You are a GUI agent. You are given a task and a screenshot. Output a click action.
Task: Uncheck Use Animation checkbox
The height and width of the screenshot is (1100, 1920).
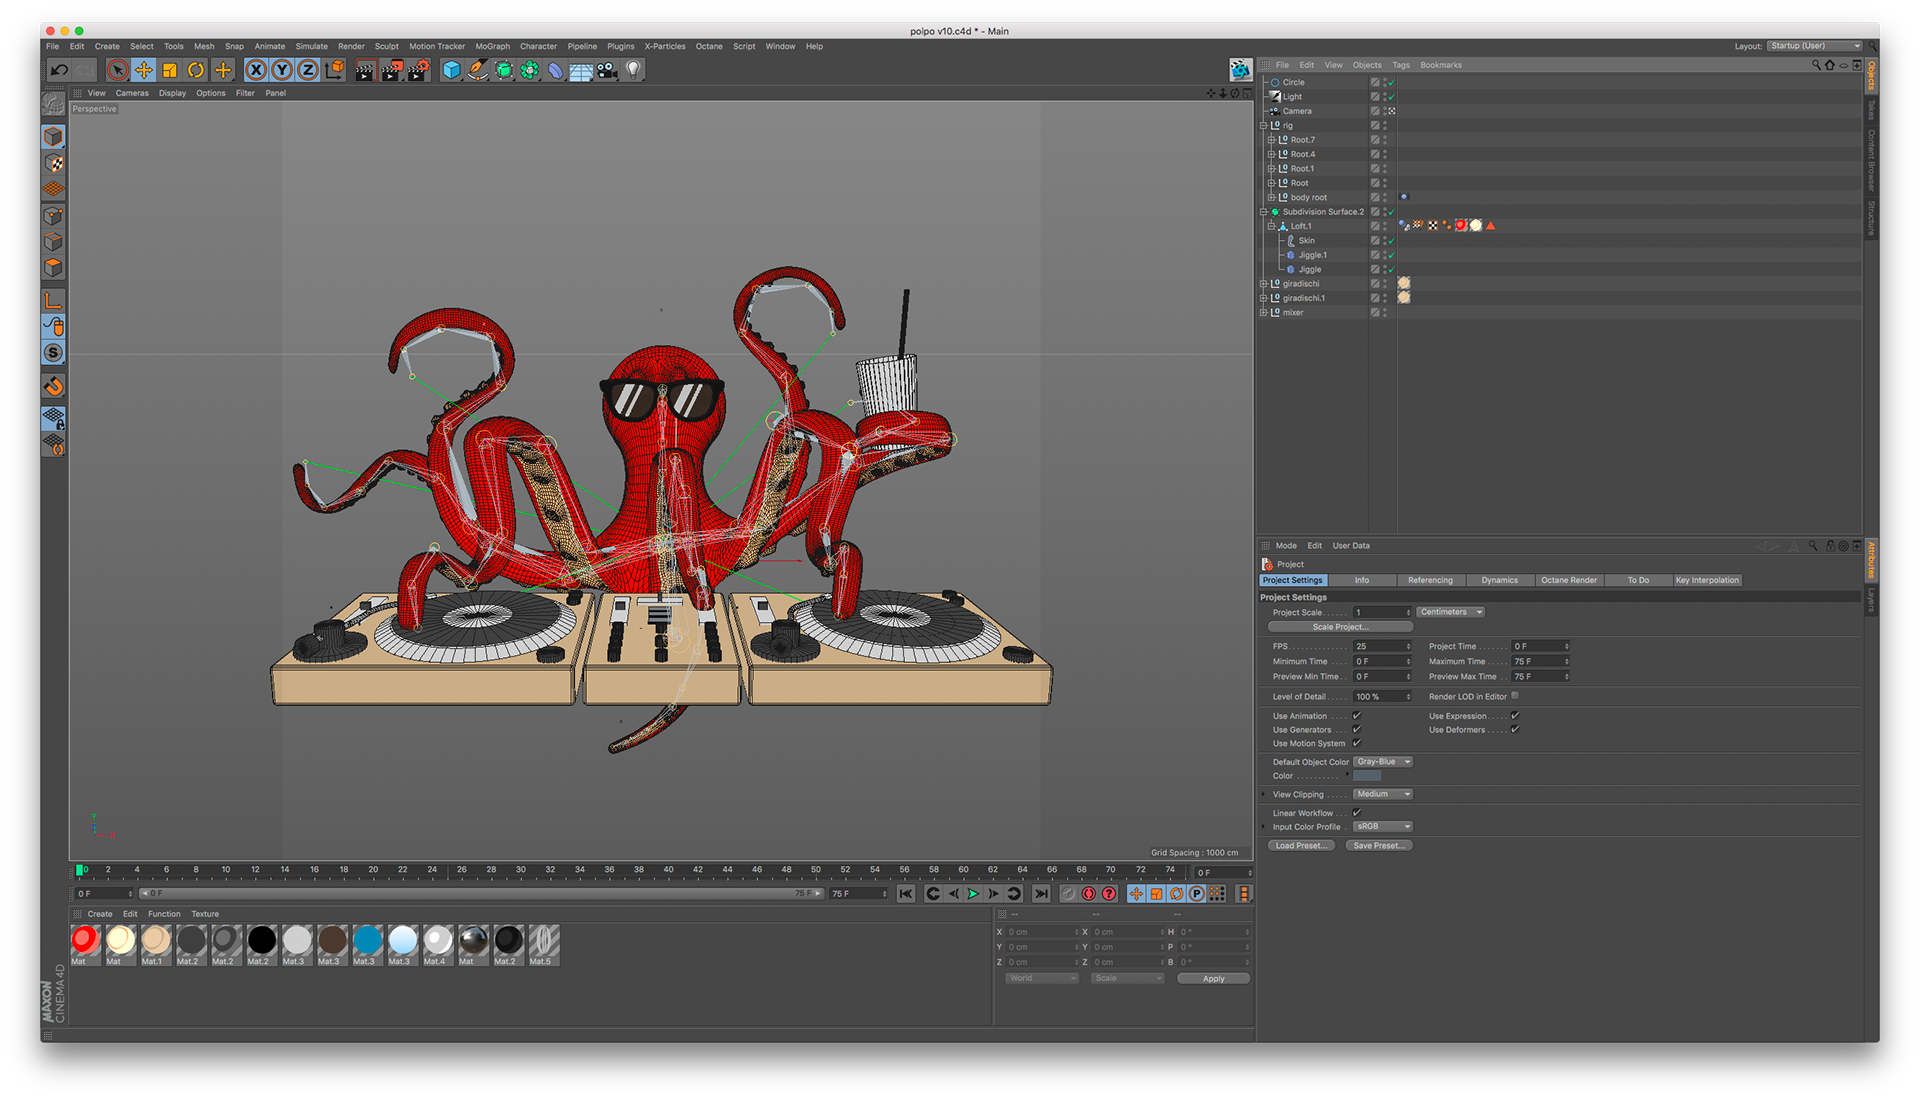(1357, 716)
